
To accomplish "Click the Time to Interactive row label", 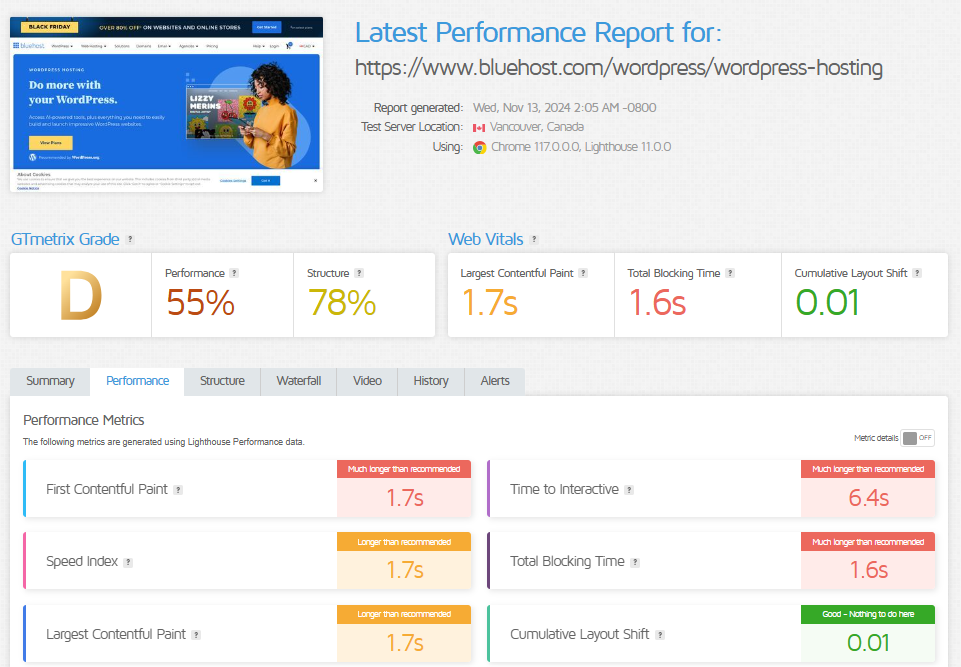I will tap(564, 489).
